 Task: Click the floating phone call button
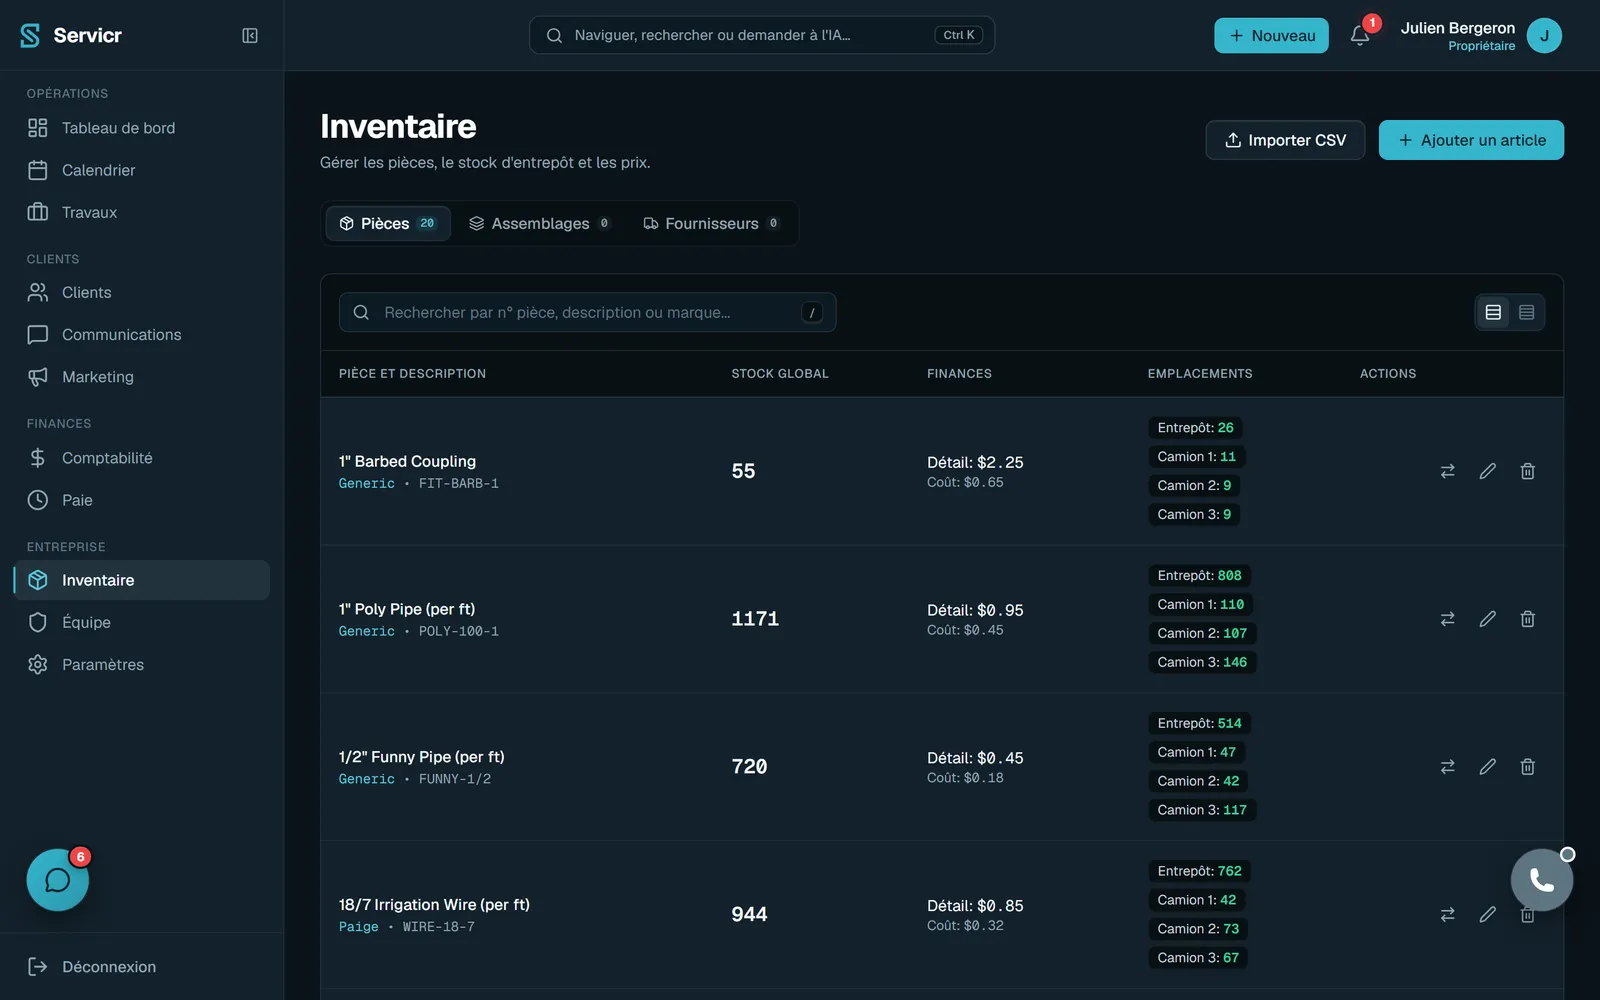(1542, 880)
